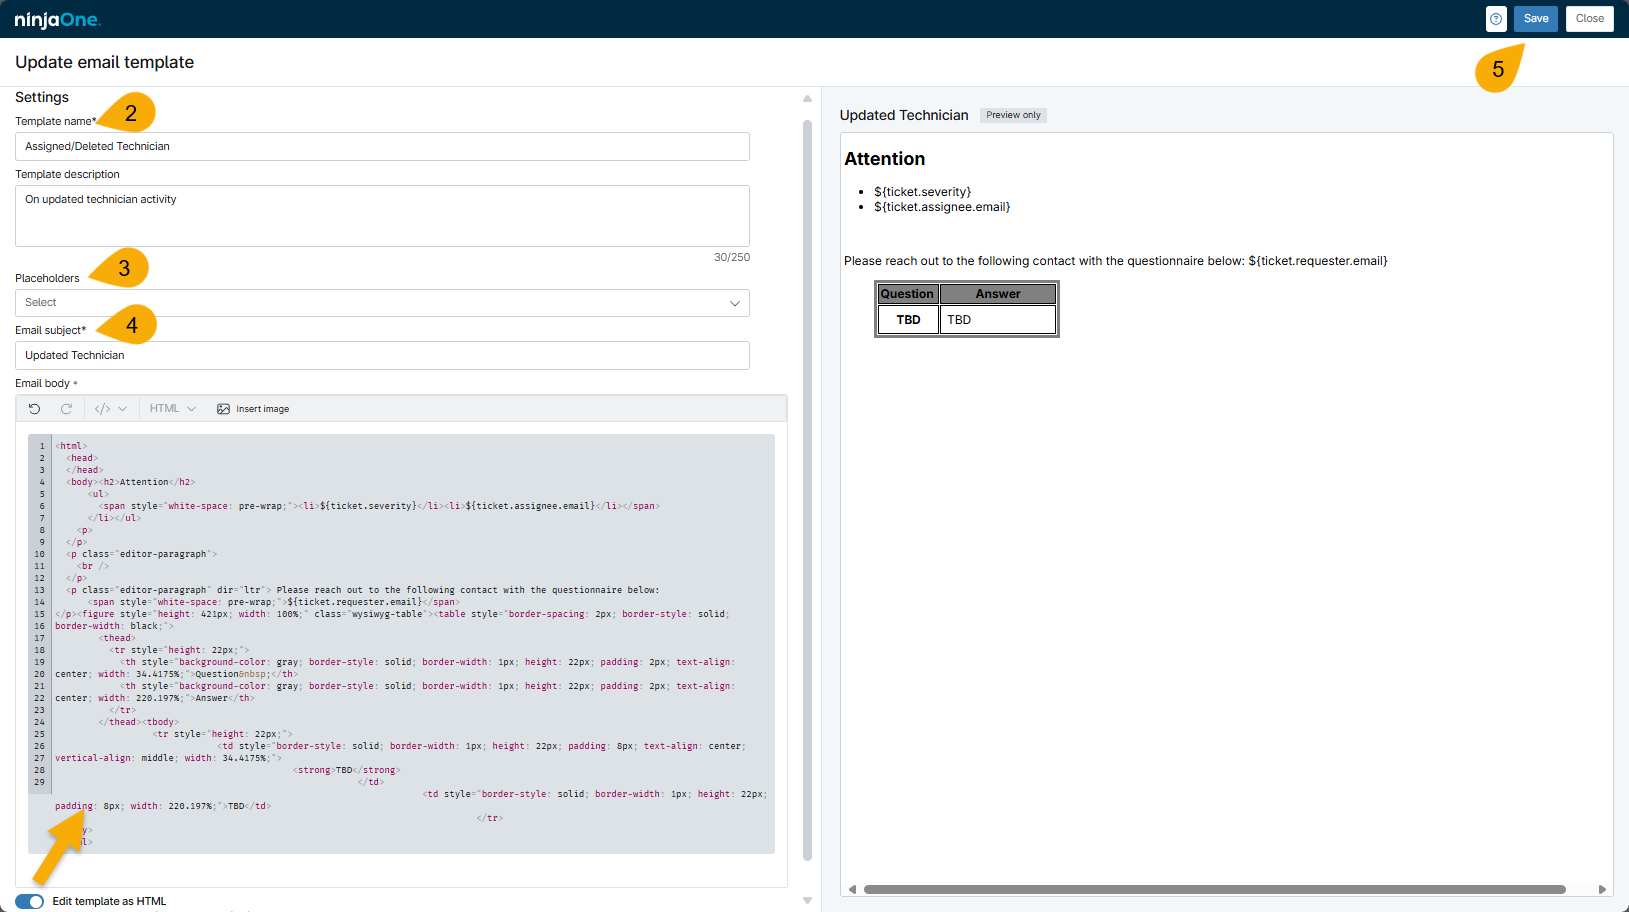Focus the Email subject field
The width and height of the screenshot is (1629, 912).
click(x=382, y=356)
